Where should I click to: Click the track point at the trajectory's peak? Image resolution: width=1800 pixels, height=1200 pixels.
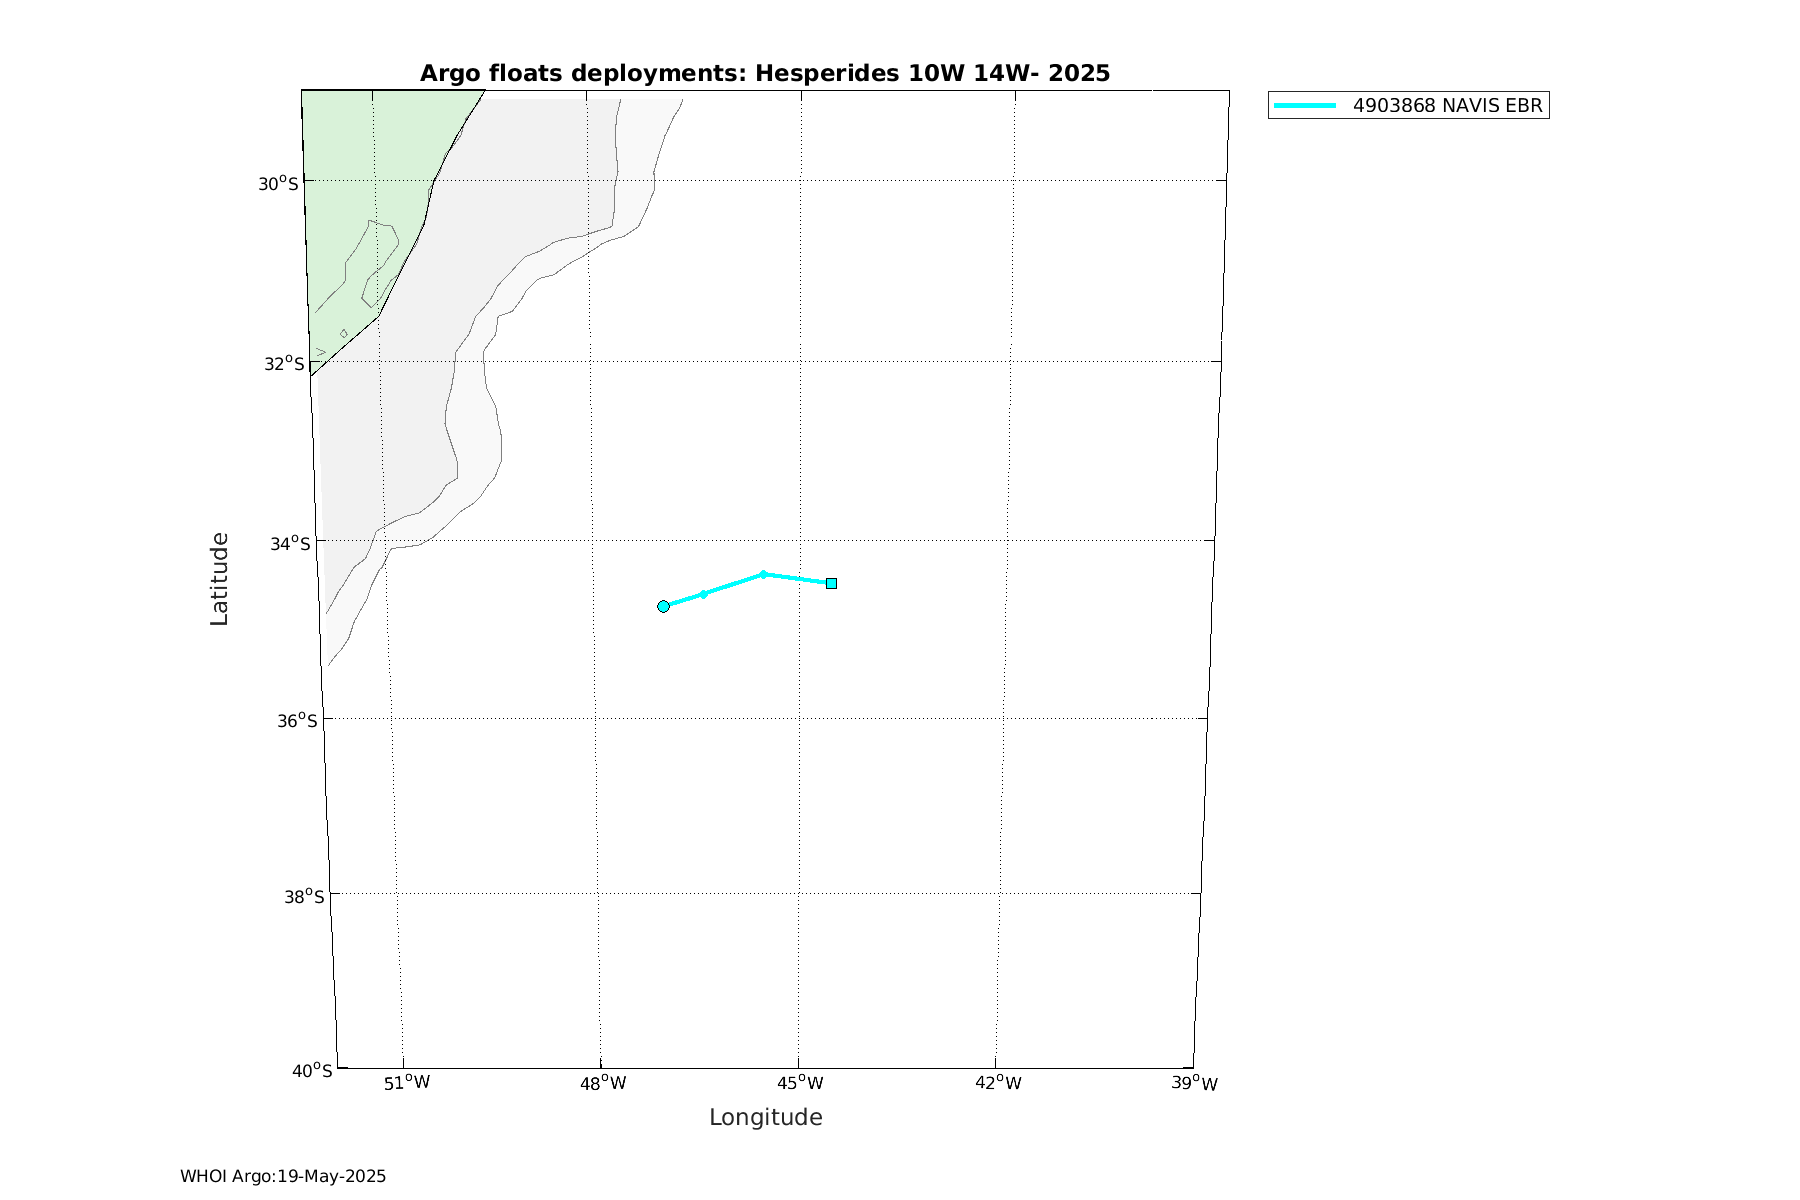[763, 574]
